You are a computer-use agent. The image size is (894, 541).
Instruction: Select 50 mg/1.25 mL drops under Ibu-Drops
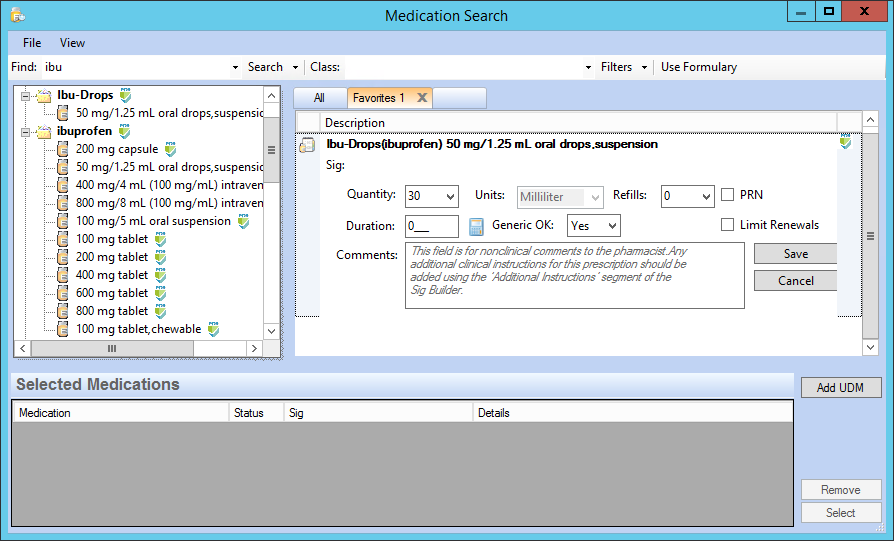[169, 113]
